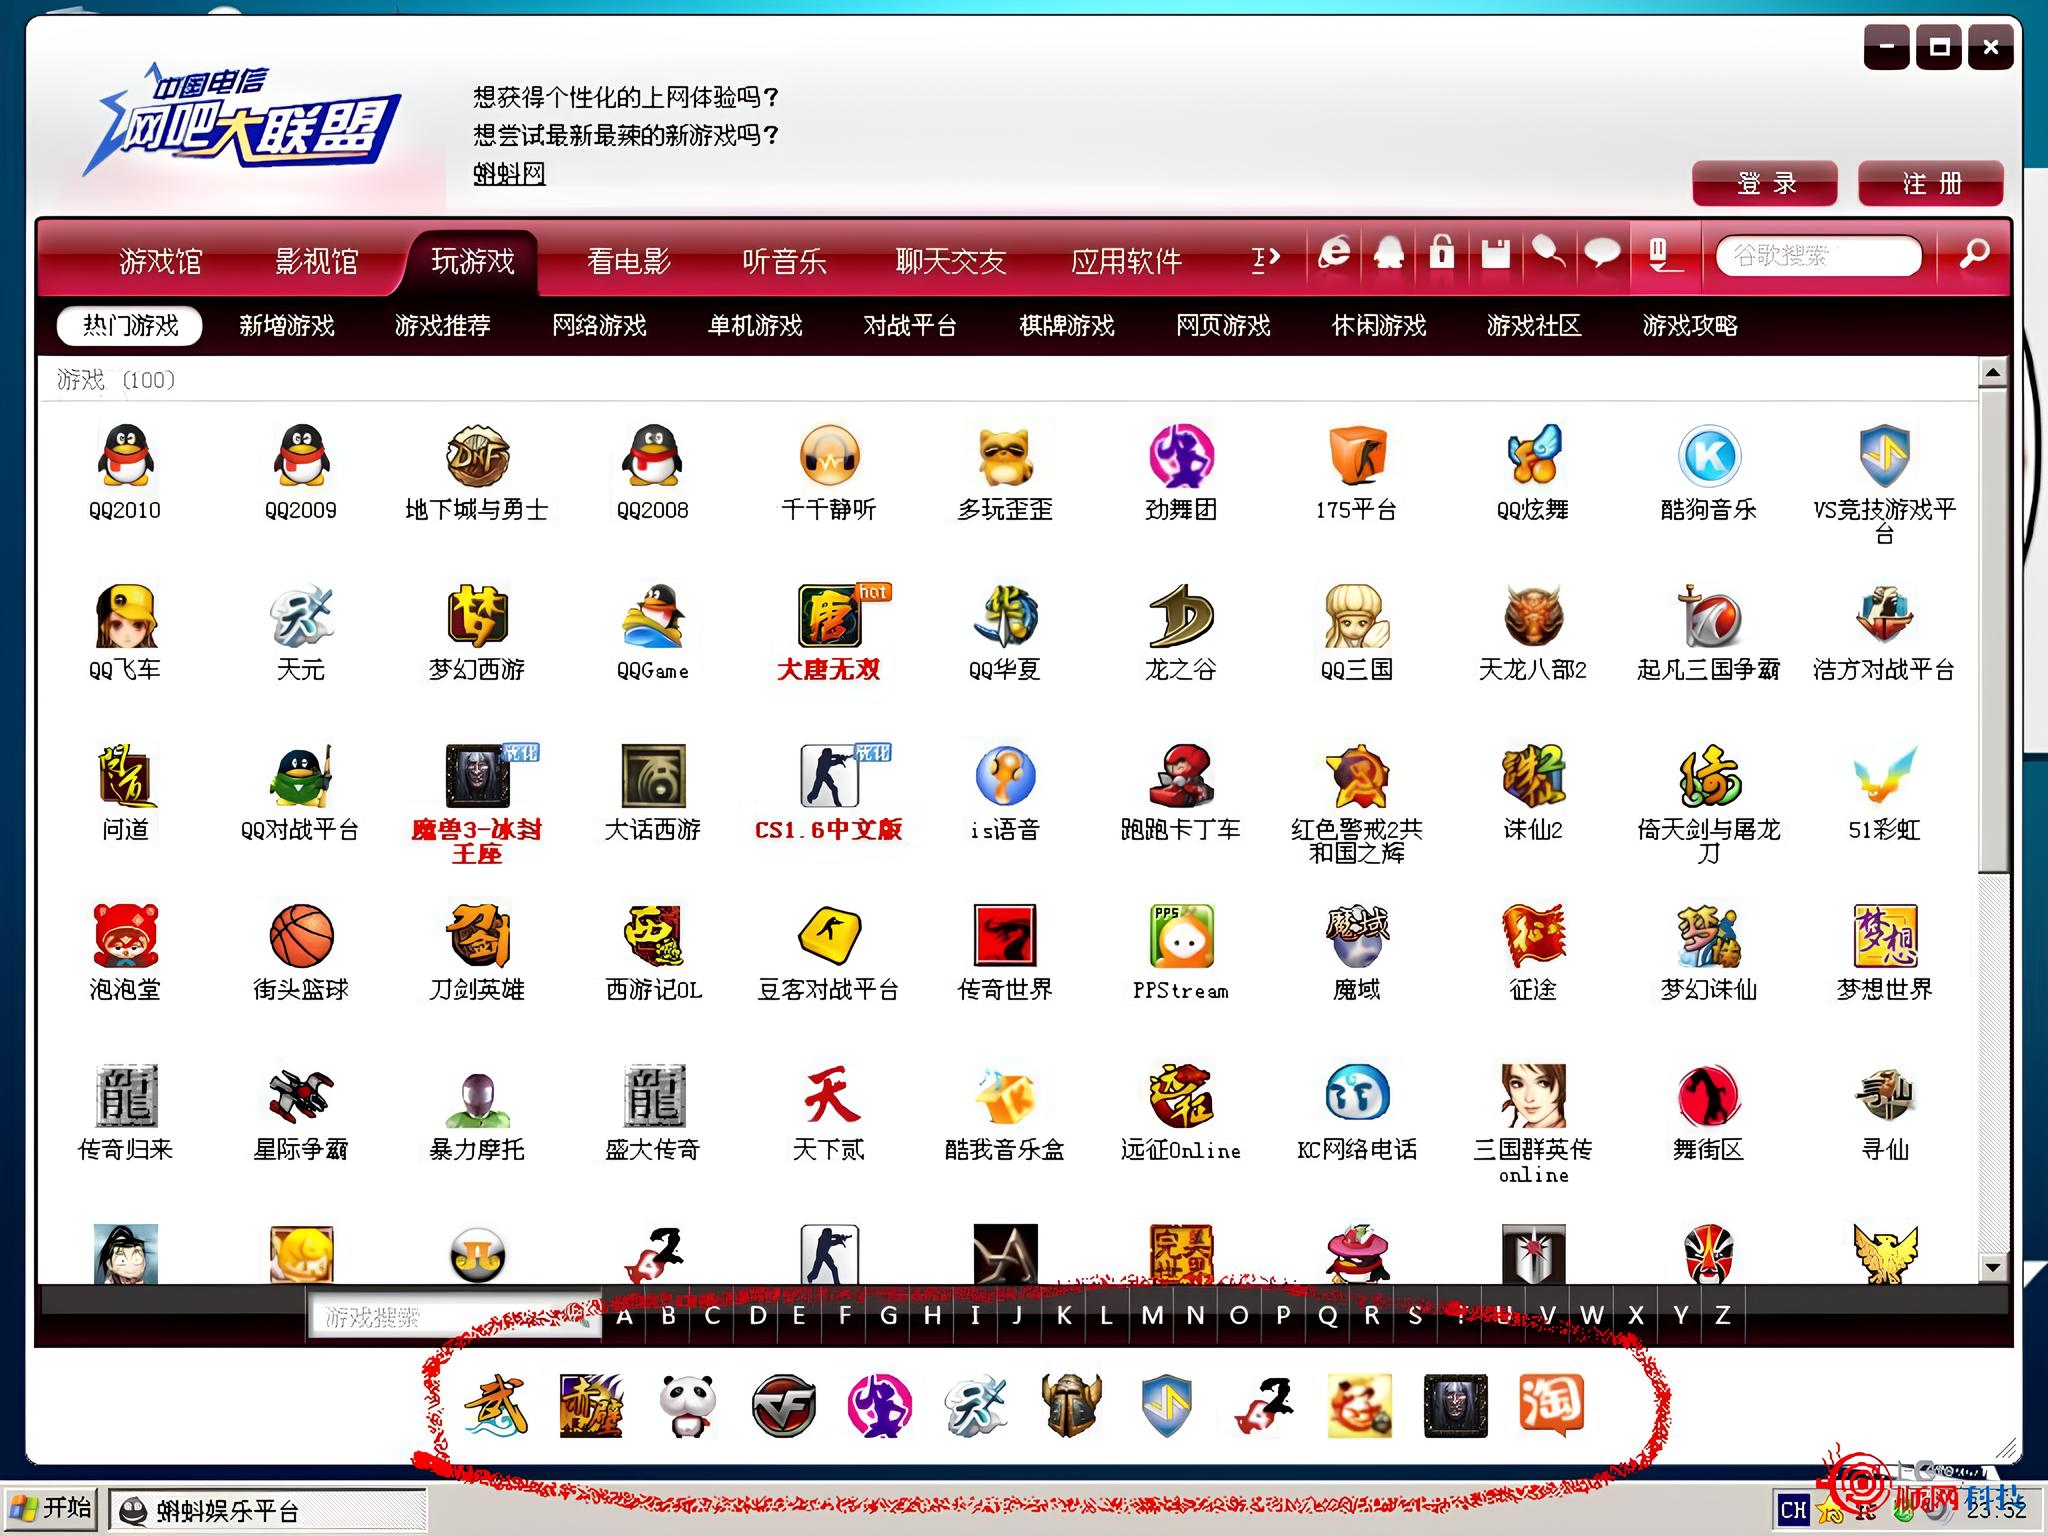Select 网络游戏 subcategory
The width and height of the screenshot is (2048, 1536).
tap(599, 326)
